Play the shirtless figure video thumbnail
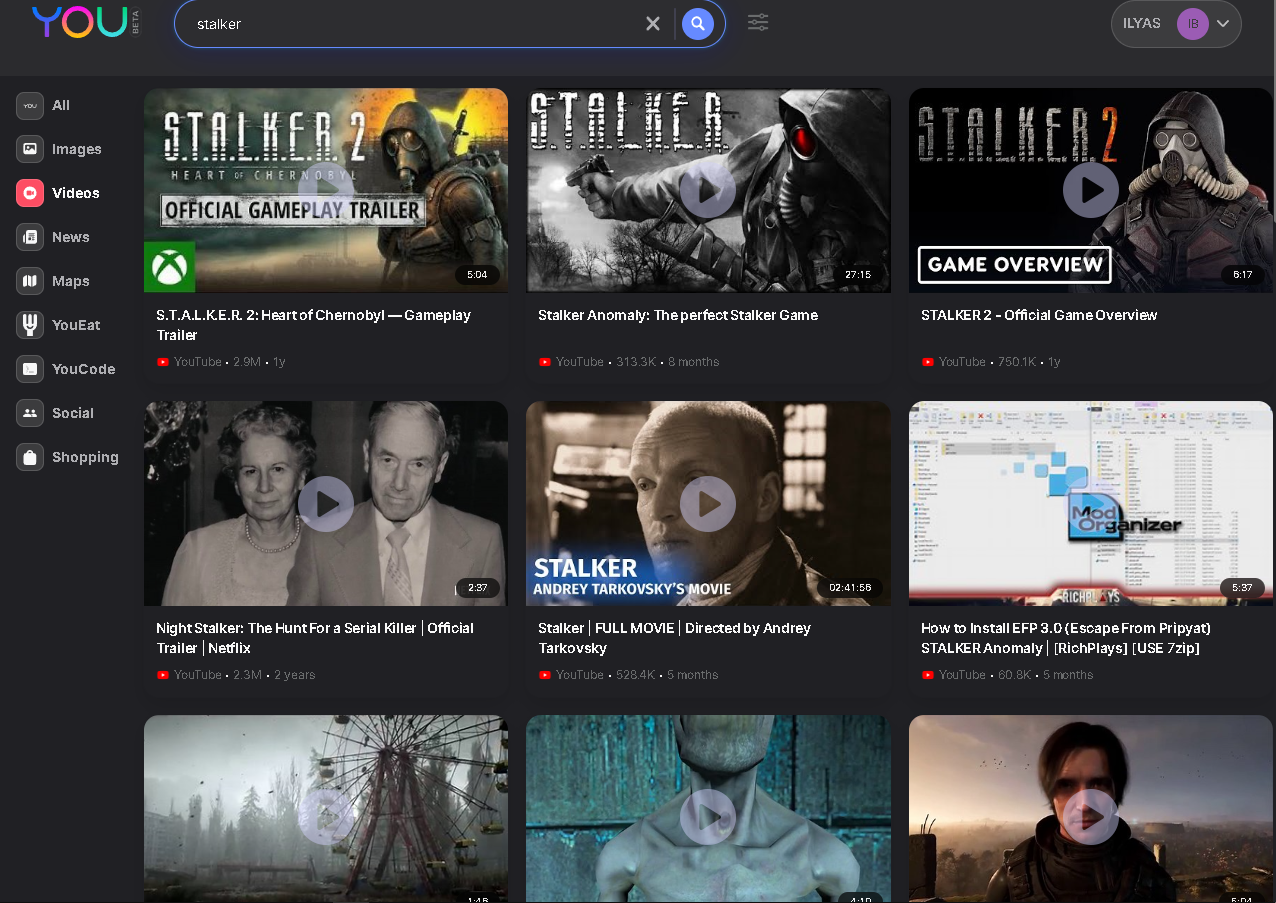Image resolution: width=1276 pixels, height=903 pixels. (708, 816)
